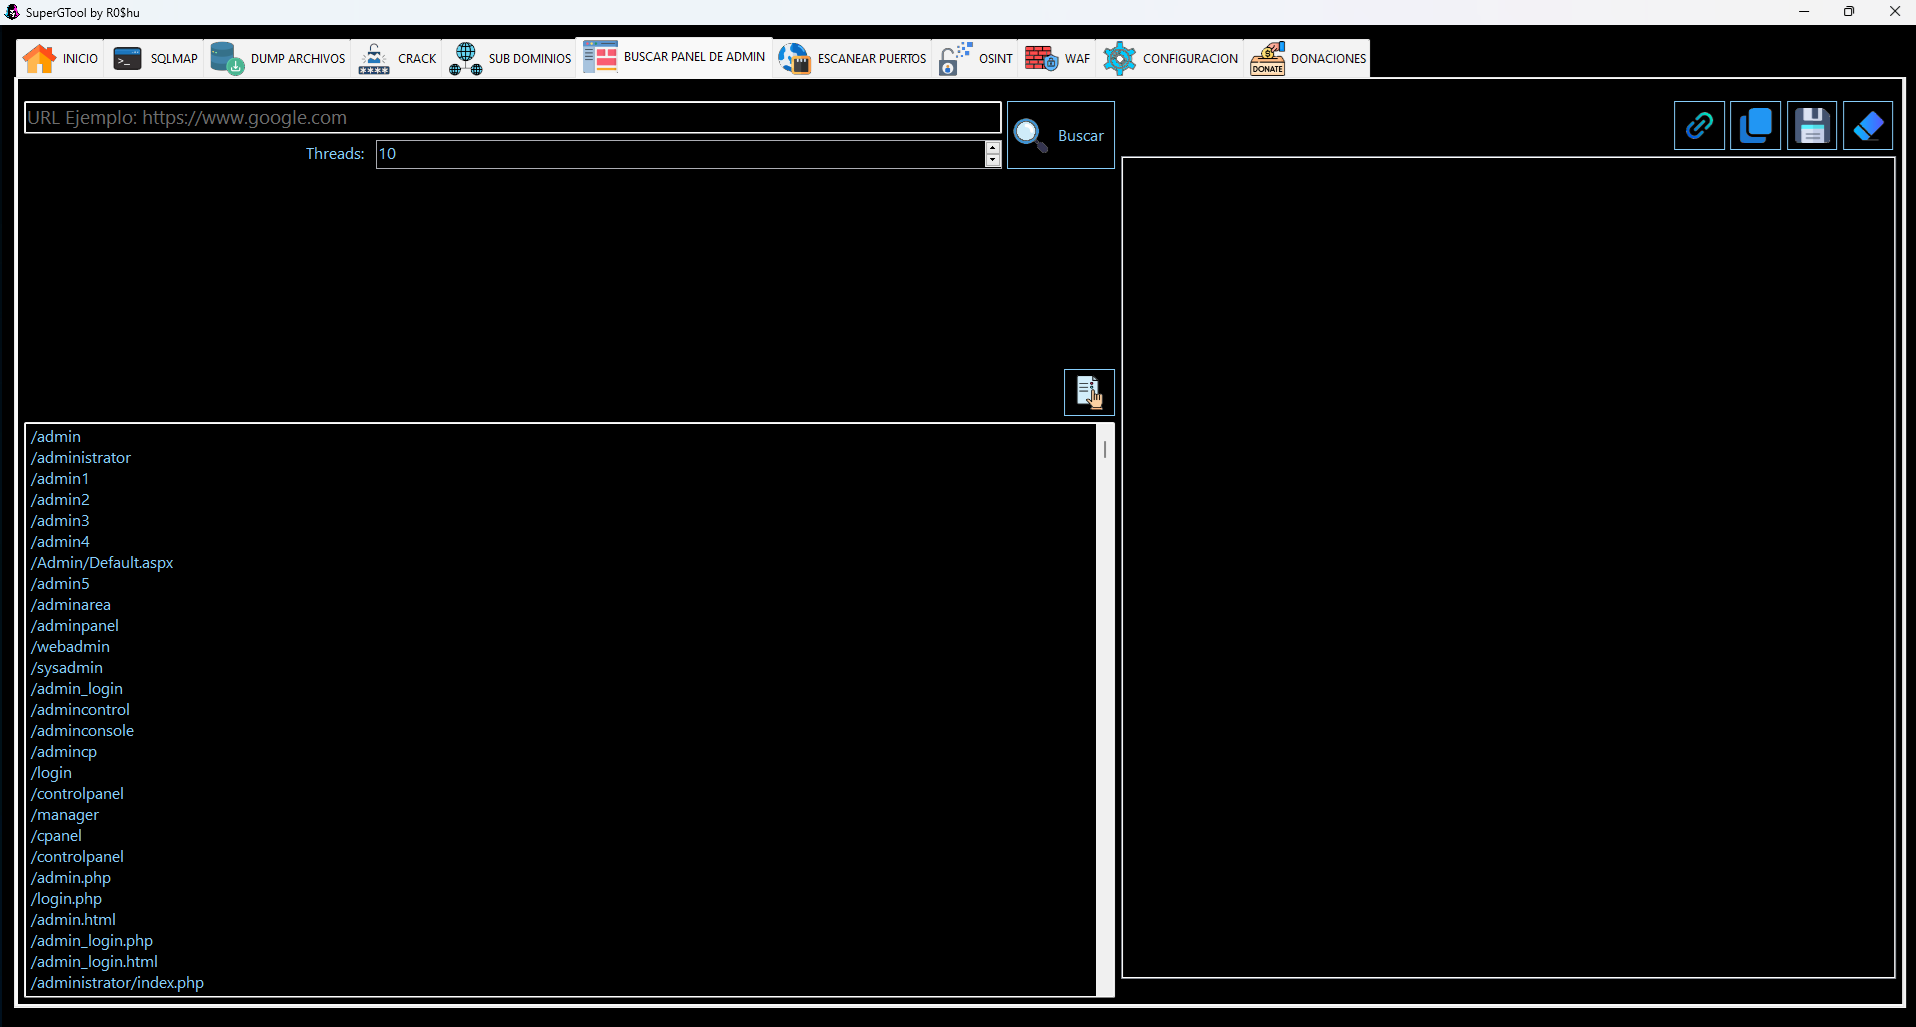Select the /cpanel entry
1916x1027 pixels.
click(x=56, y=836)
